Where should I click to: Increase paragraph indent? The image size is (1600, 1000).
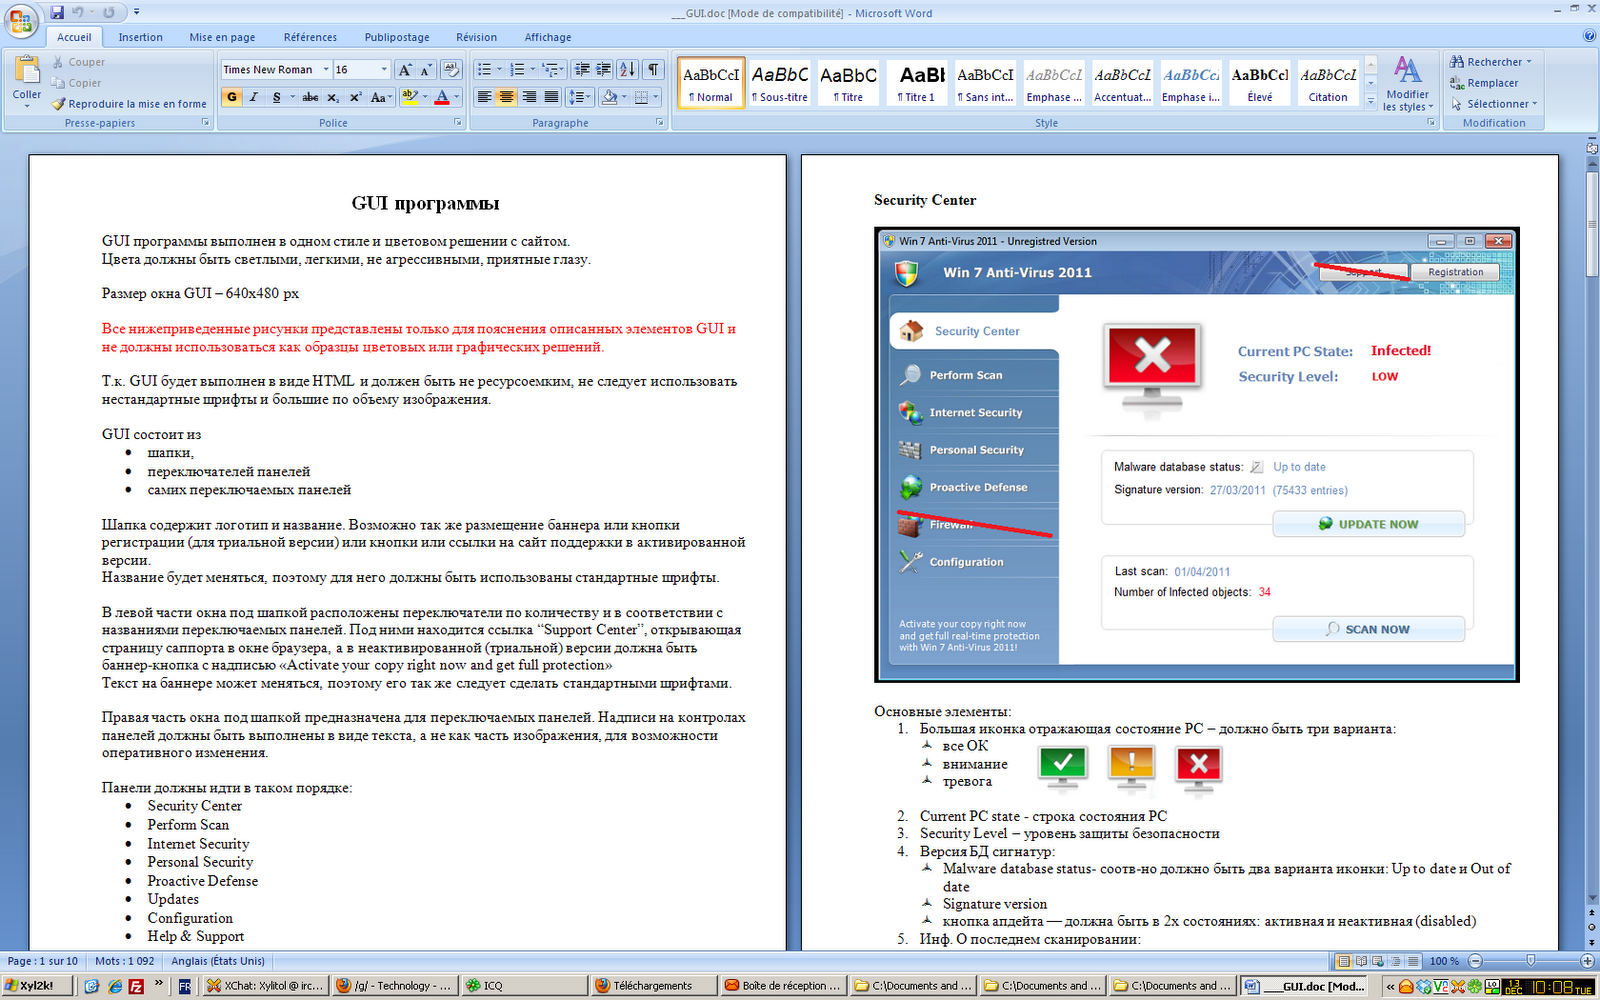tap(603, 69)
